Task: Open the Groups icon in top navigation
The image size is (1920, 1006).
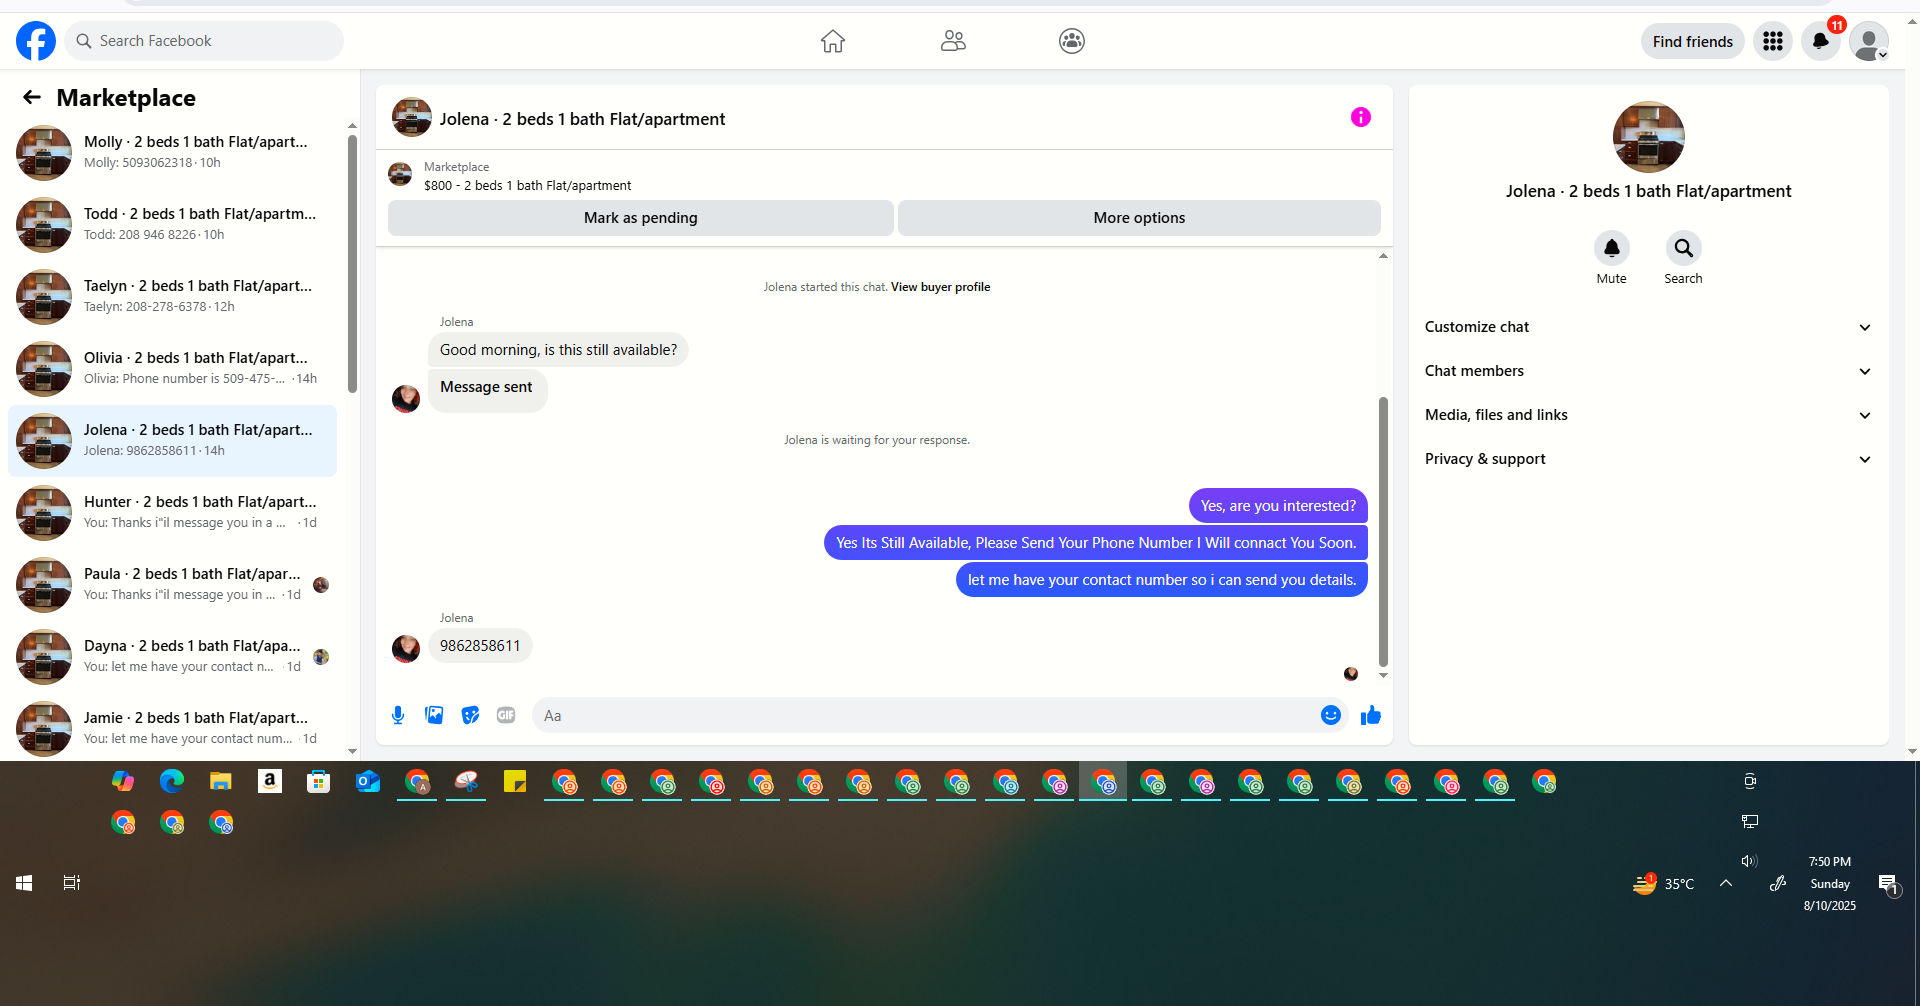Action: [1072, 41]
